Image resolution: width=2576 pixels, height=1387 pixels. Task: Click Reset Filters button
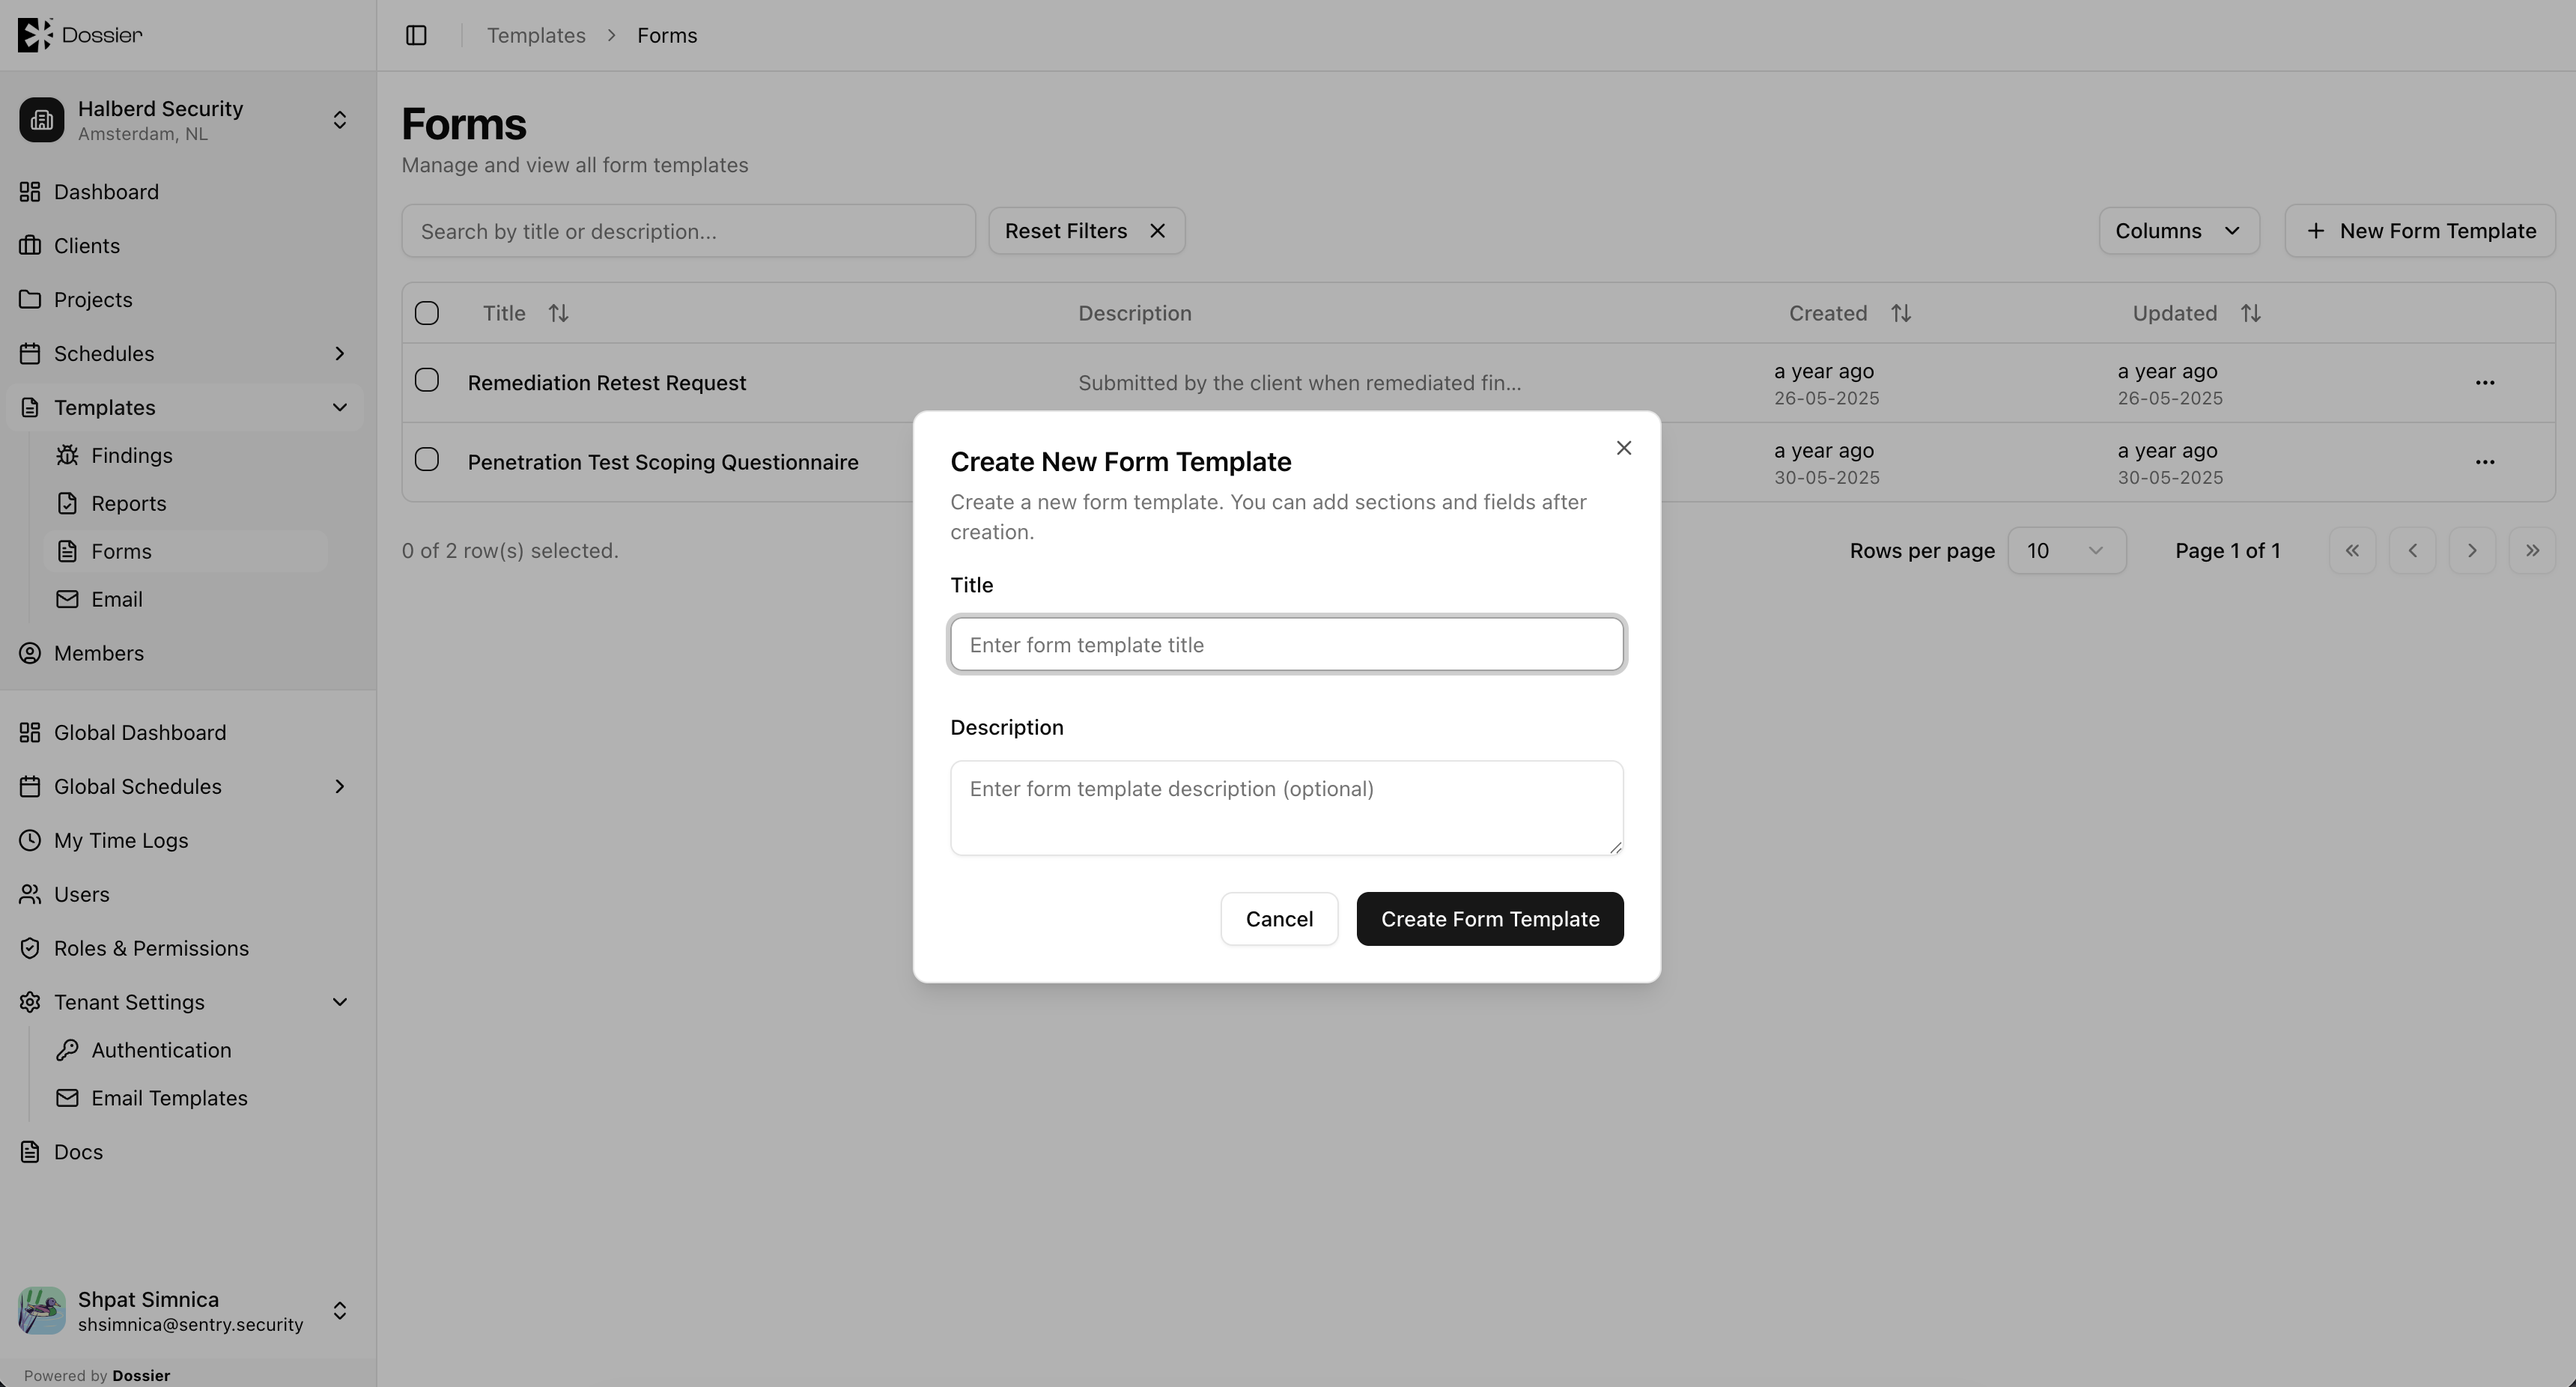(x=1087, y=231)
